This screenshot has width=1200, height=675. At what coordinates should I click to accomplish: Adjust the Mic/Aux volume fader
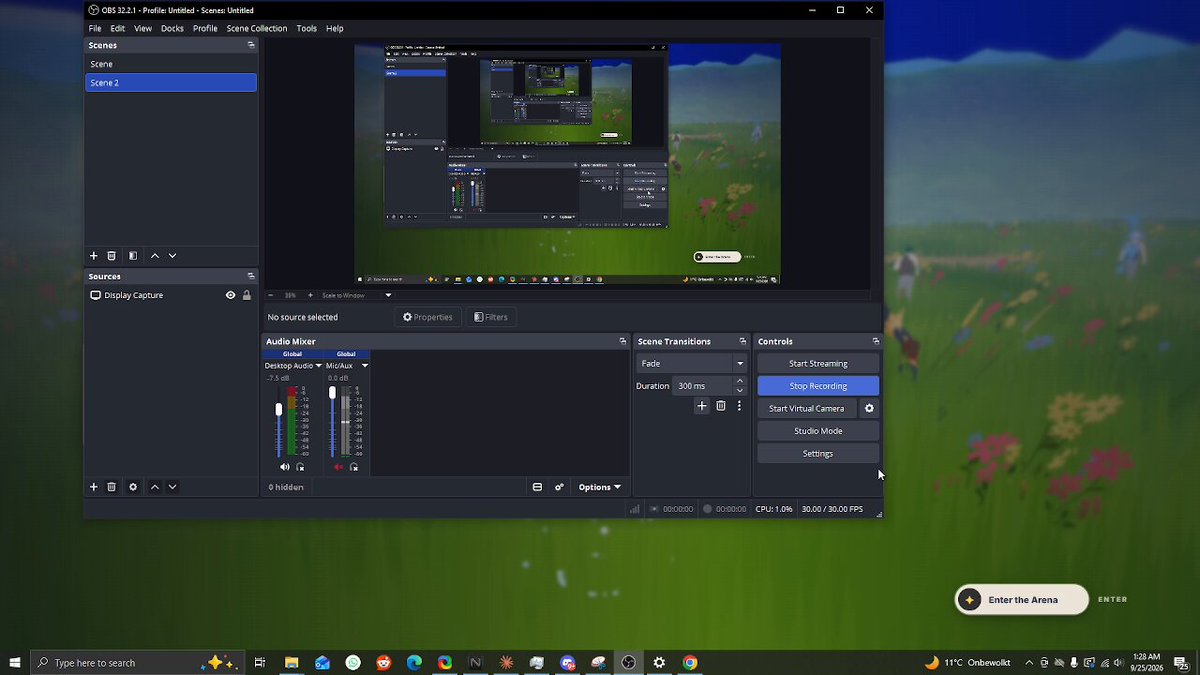click(333, 393)
